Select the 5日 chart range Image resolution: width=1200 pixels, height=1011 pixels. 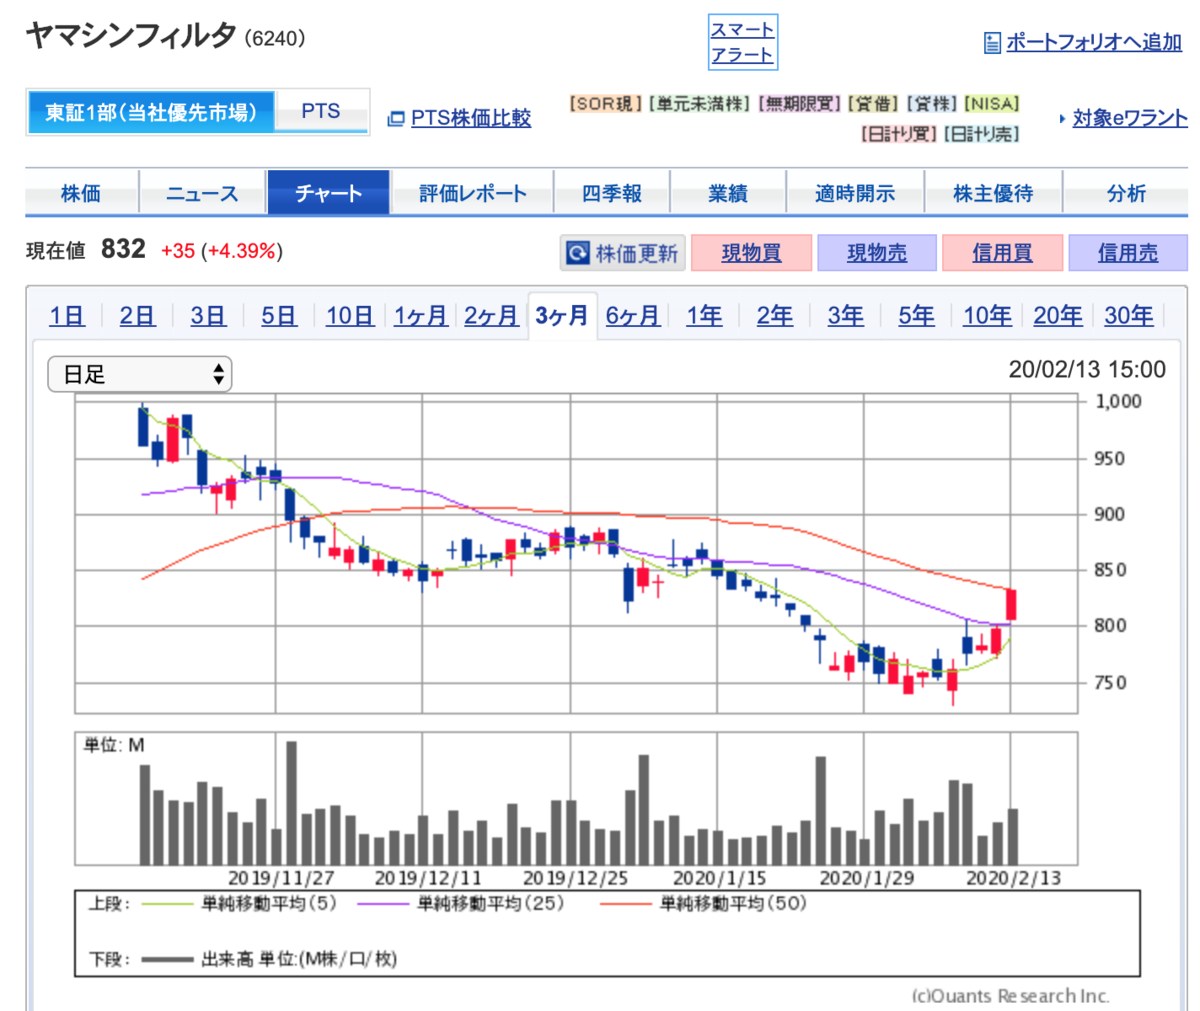click(x=279, y=316)
